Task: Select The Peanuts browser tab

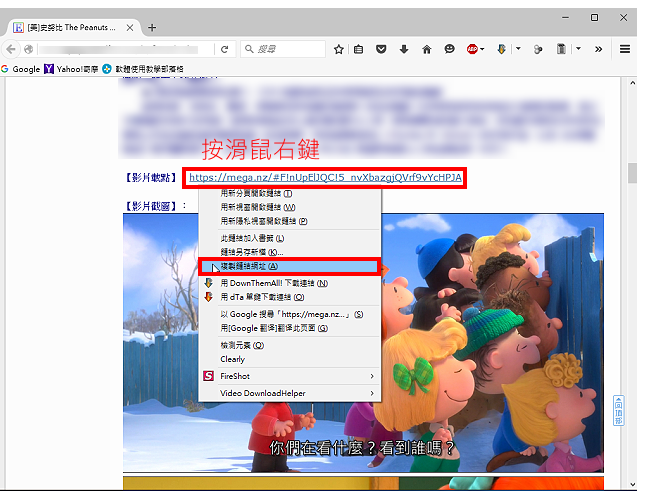Action: click(72, 28)
